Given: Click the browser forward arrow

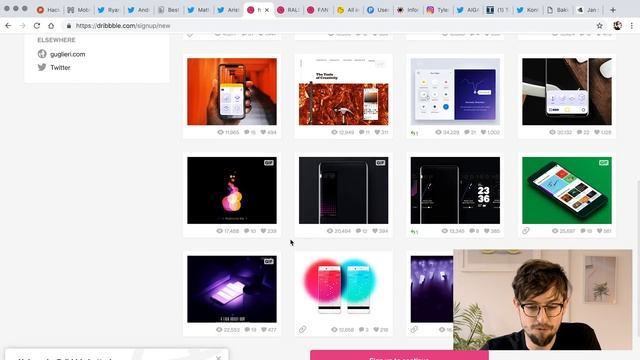Looking at the screenshot, I should pos(22,26).
